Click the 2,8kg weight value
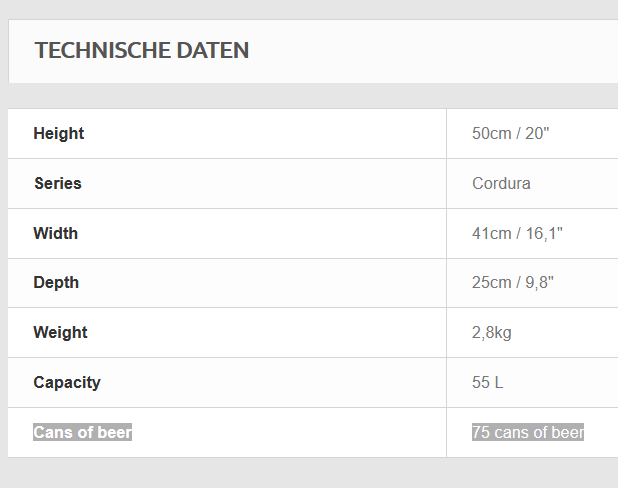618x488 pixels. 492,333
